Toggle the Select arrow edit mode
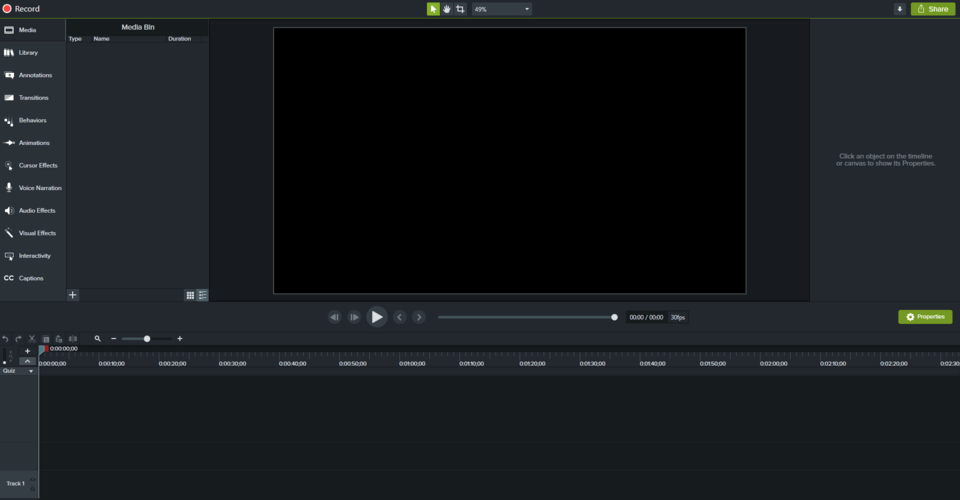The width and height of the screenshot is (960, 500). 433,9
